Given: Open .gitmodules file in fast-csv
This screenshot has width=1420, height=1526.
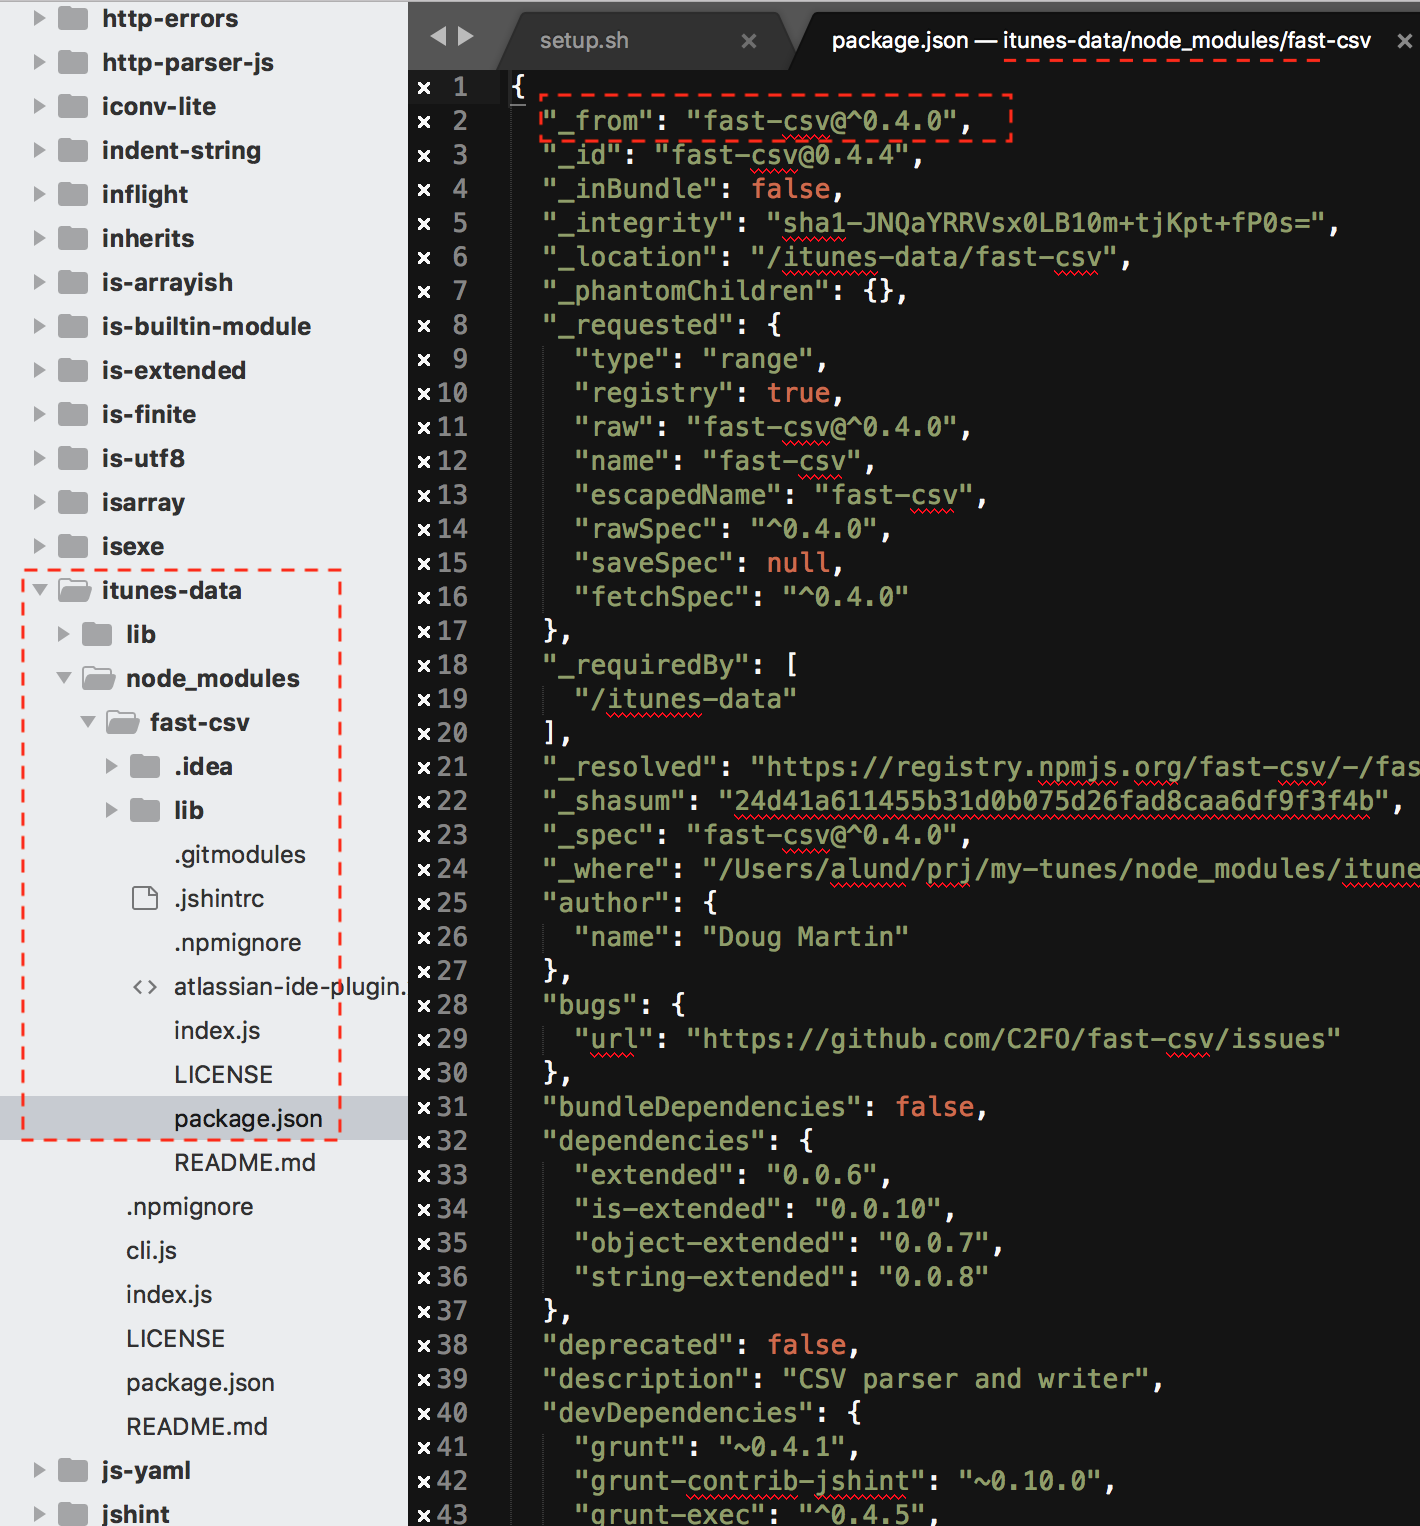Looking at the screenshot, I should tap(240, 855).
